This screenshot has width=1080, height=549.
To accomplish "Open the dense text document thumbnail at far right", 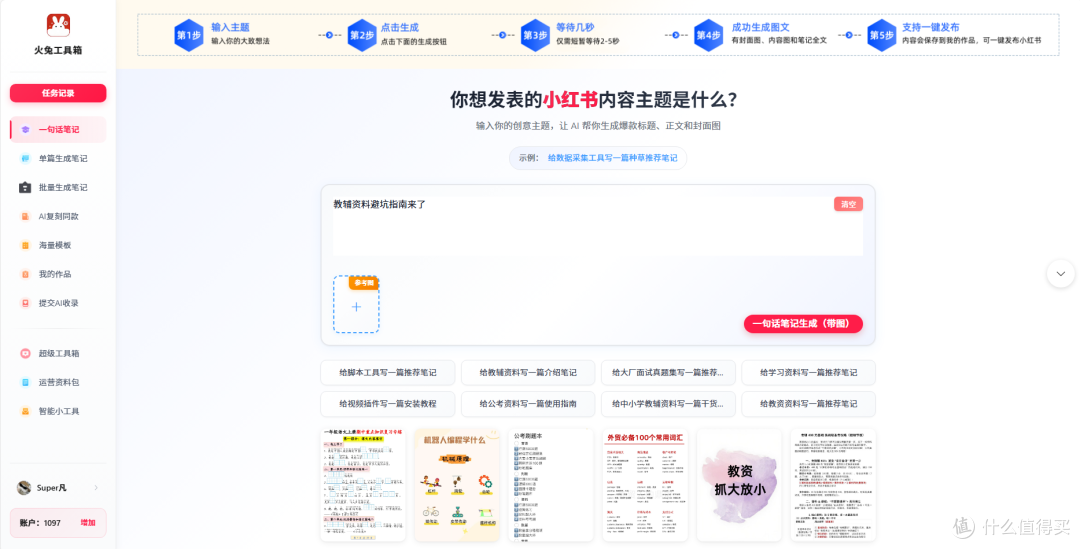I will click(x=833, y=485).
